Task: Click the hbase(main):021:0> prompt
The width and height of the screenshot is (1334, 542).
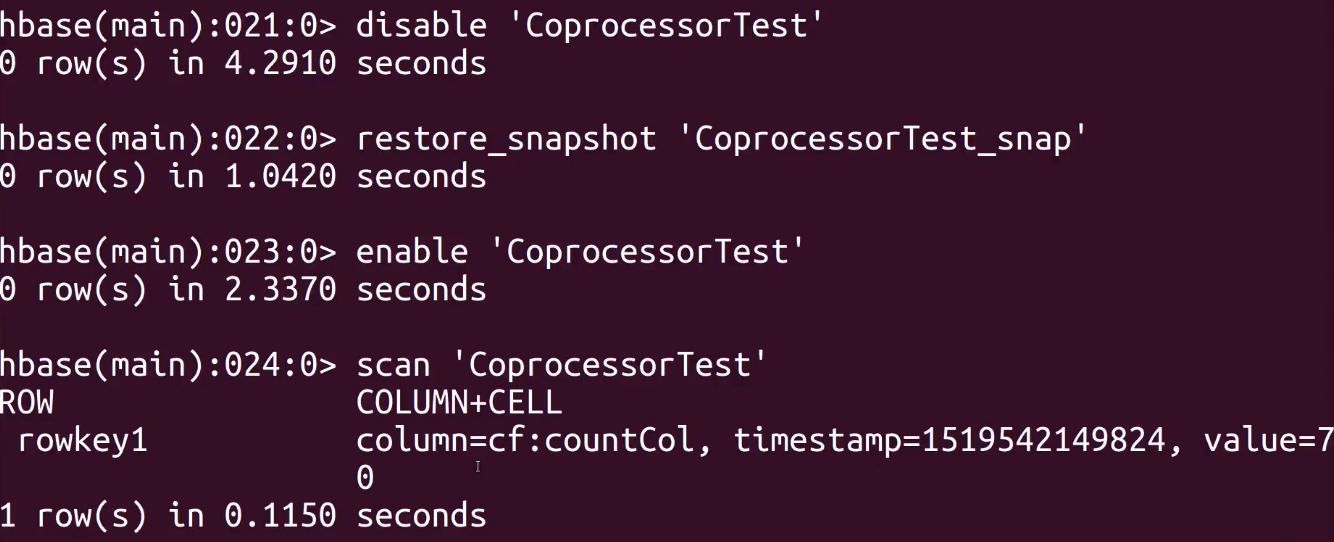Action: coord(169,26)
